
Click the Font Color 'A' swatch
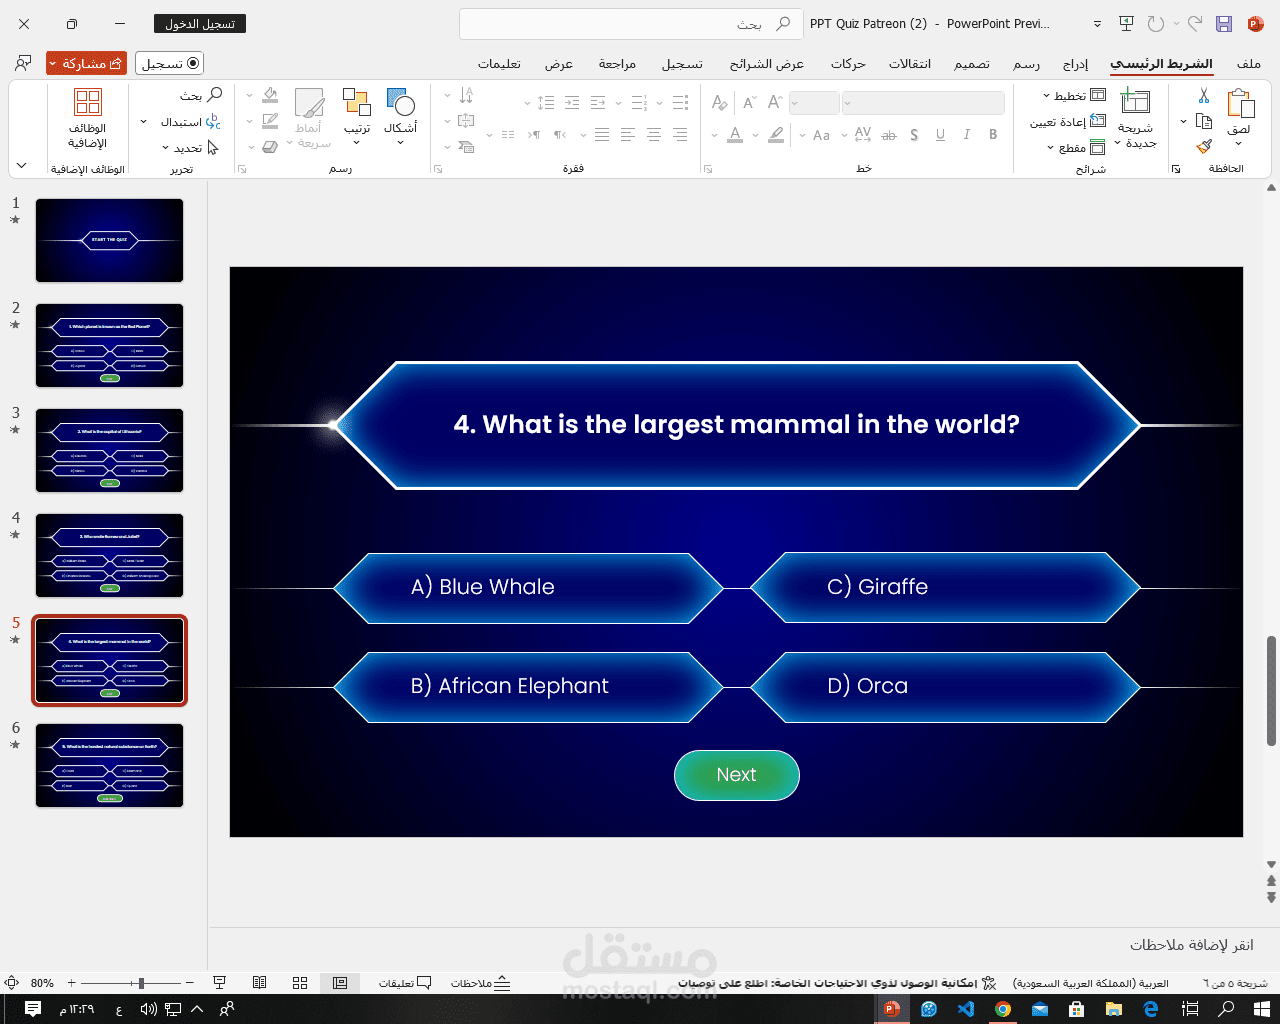pyautogui.click(x=735, y=135)
